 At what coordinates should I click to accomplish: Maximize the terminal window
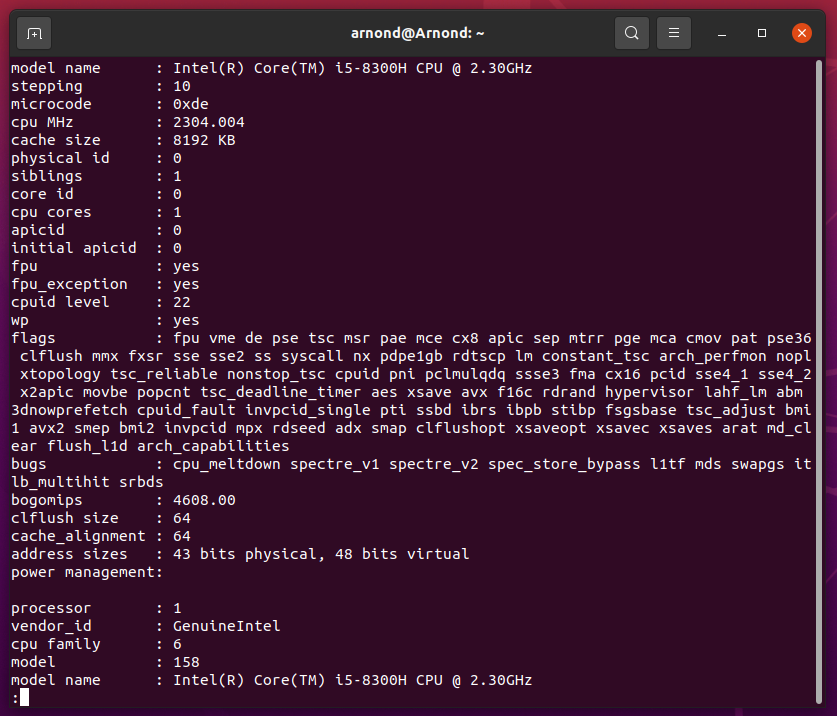(x=762, y=33)
